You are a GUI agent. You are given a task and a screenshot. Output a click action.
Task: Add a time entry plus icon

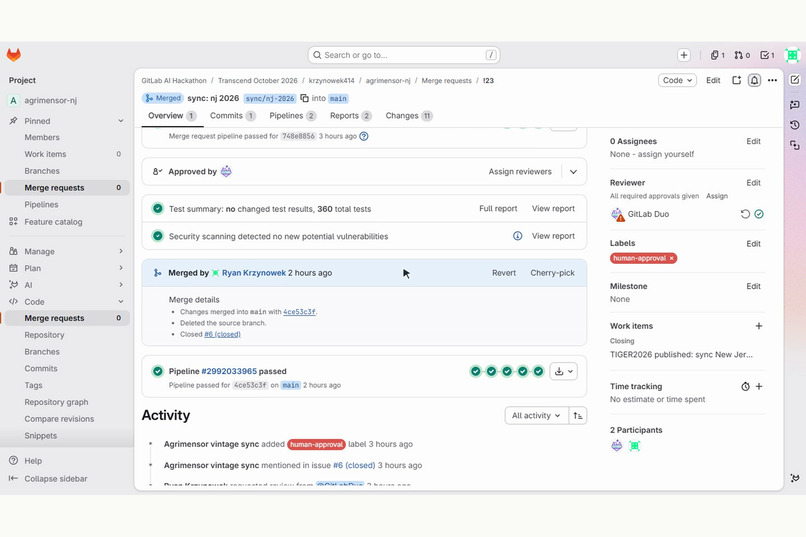759,386
